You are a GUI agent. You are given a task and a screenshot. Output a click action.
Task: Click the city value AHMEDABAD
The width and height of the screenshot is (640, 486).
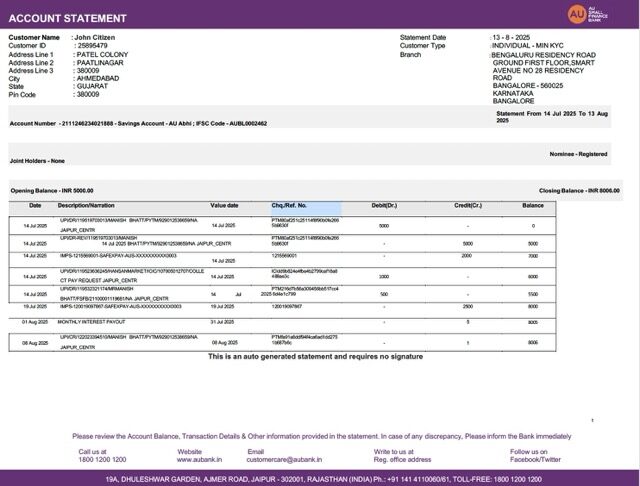(x=98, y=78)
